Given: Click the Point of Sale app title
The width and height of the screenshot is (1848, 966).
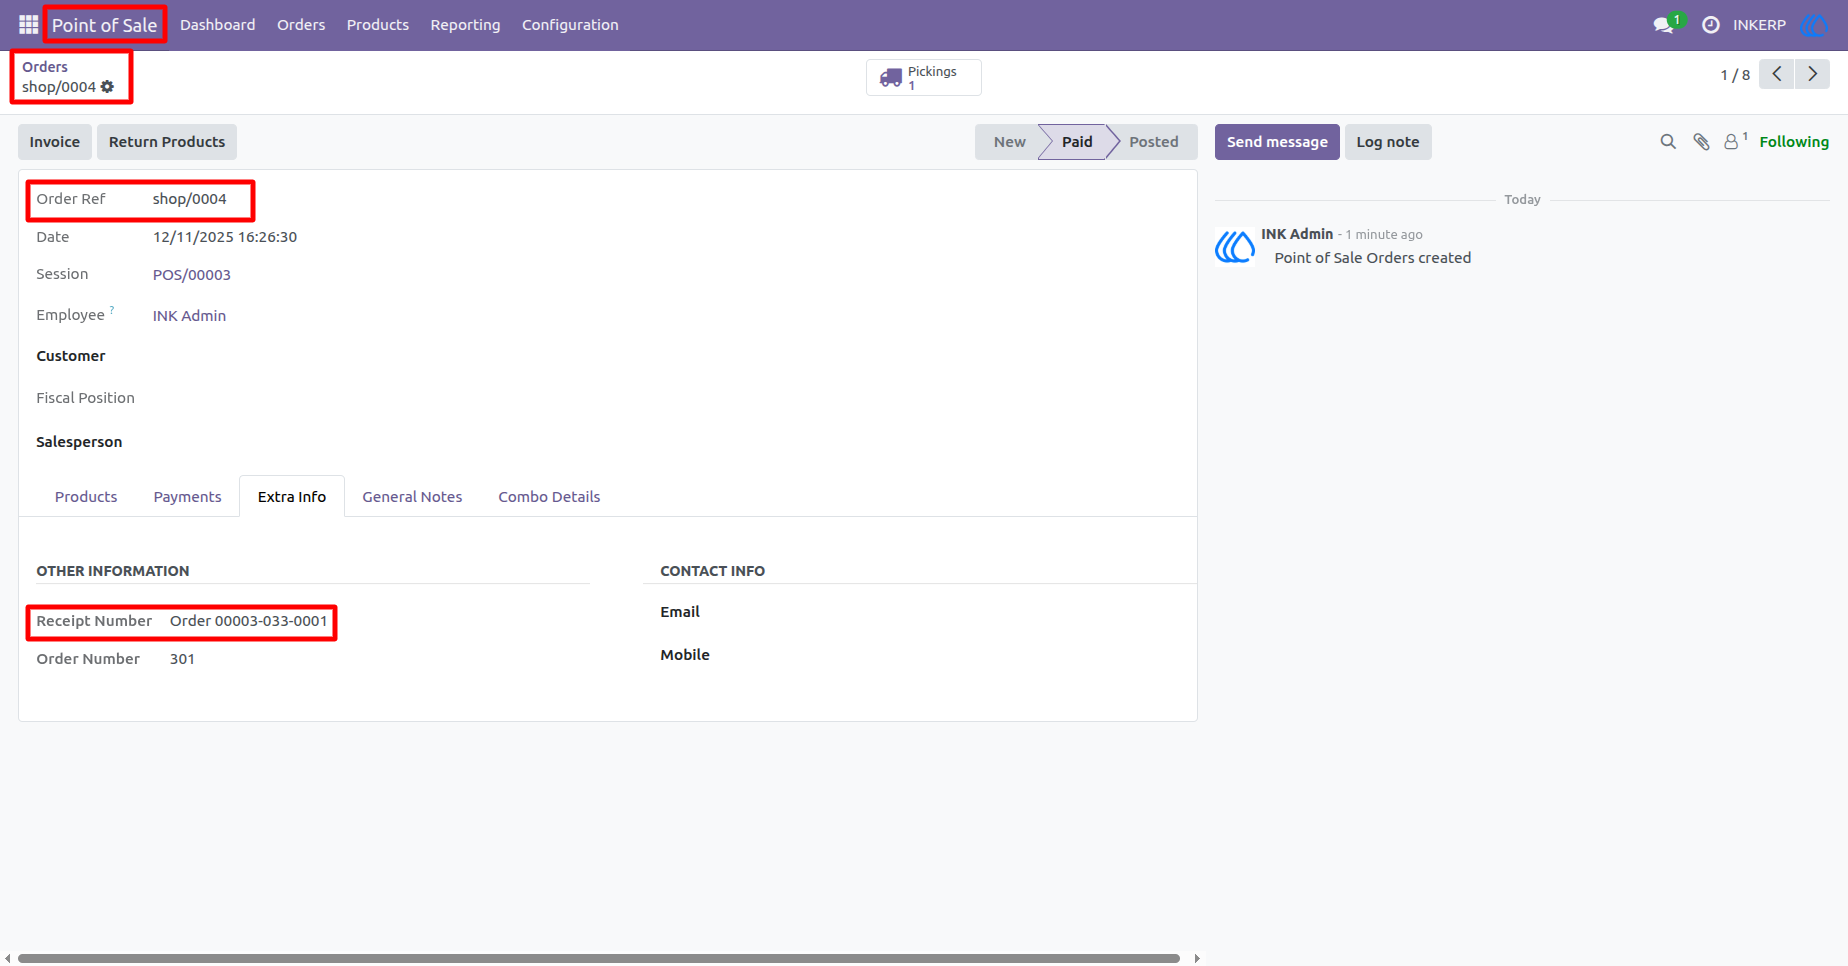Looking at the screenshot, I should pos(105,25).
